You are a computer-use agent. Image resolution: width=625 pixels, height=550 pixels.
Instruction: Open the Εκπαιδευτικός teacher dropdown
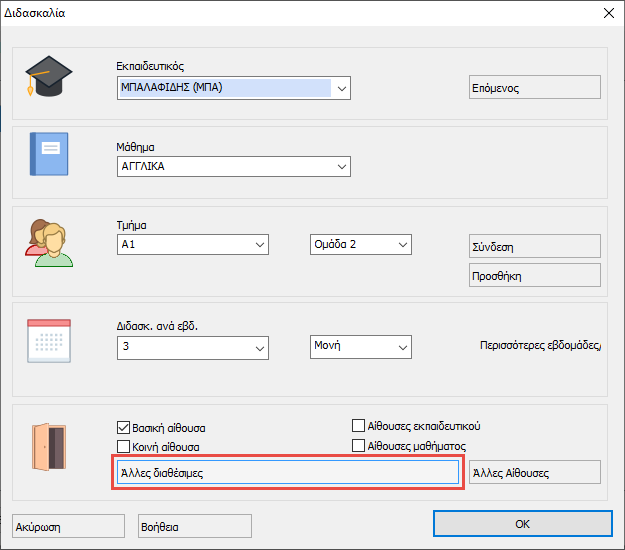click(342, 89)
